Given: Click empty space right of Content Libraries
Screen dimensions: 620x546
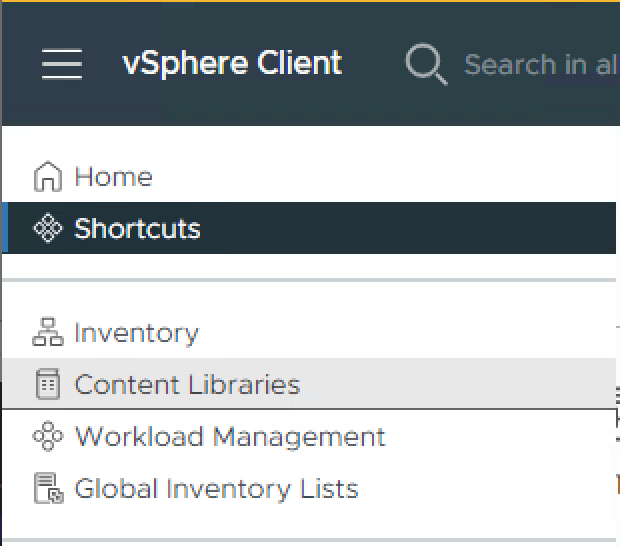Looking at the screenshot, I should coord(460,385).
